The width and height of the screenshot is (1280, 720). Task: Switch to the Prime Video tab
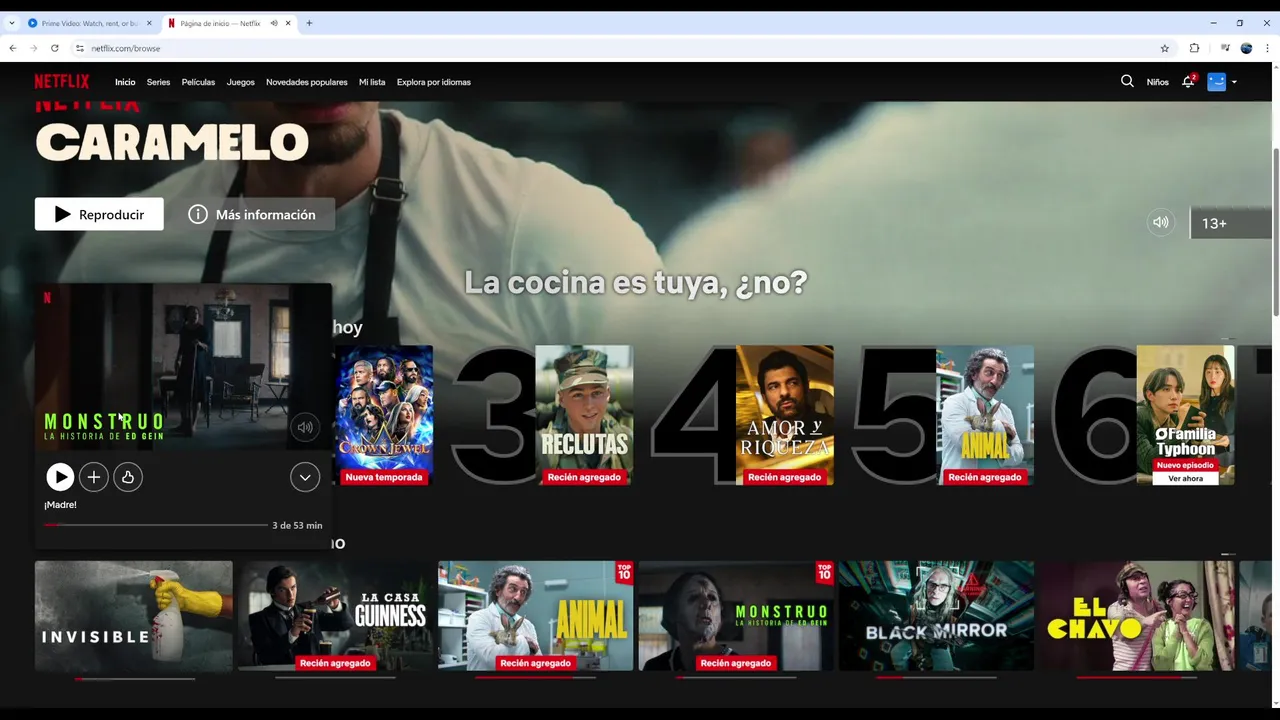pos(90,23)
